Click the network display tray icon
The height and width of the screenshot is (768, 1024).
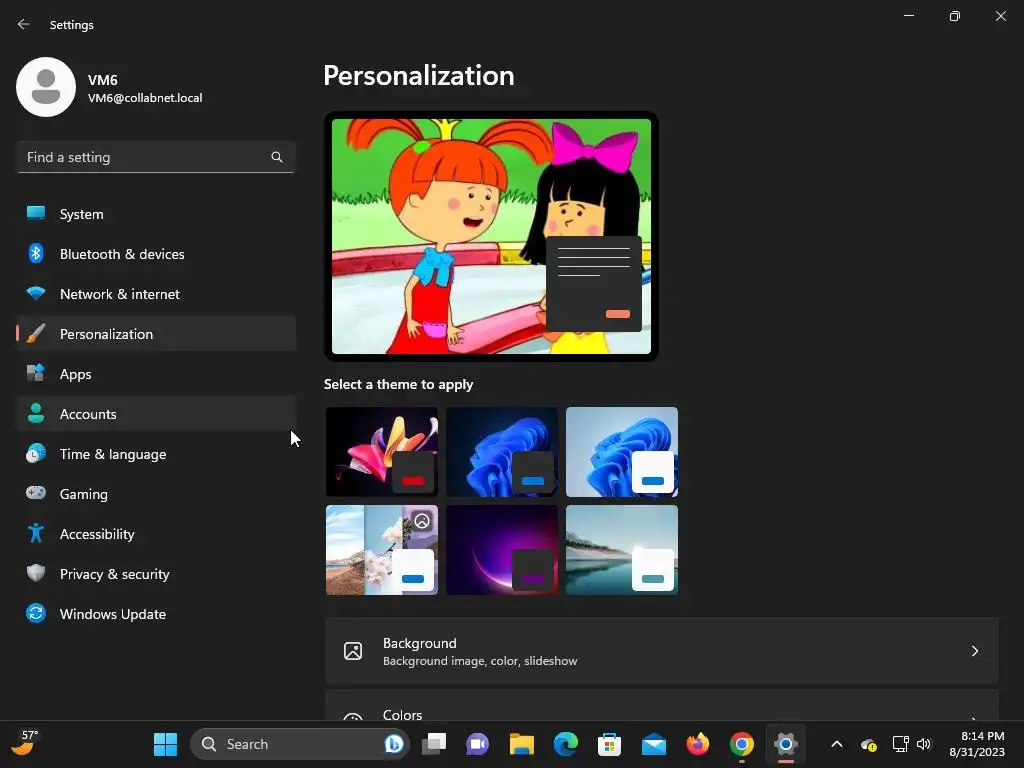tap(901, 744)
